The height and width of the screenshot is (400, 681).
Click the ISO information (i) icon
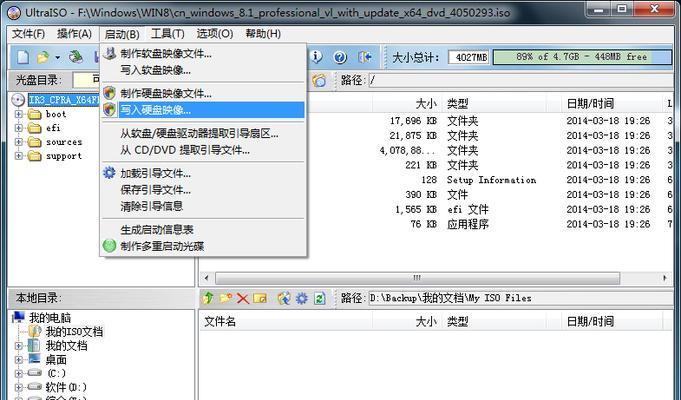(317, 57)
